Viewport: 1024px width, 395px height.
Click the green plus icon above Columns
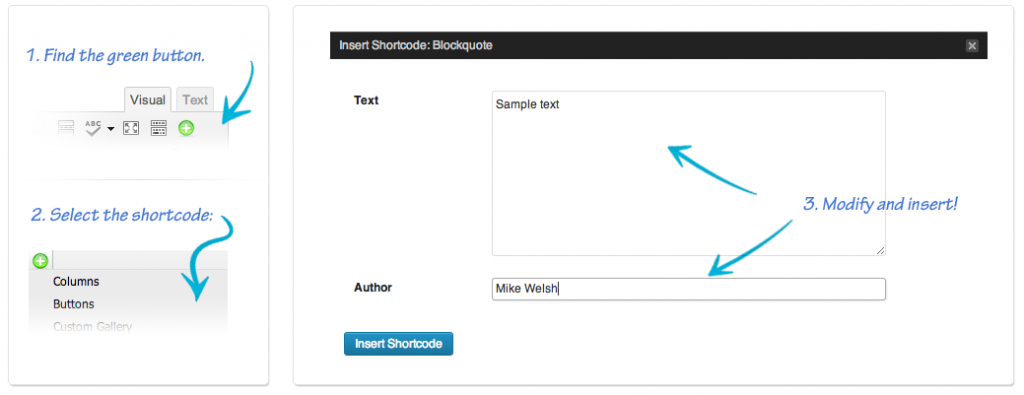point(40,261)
